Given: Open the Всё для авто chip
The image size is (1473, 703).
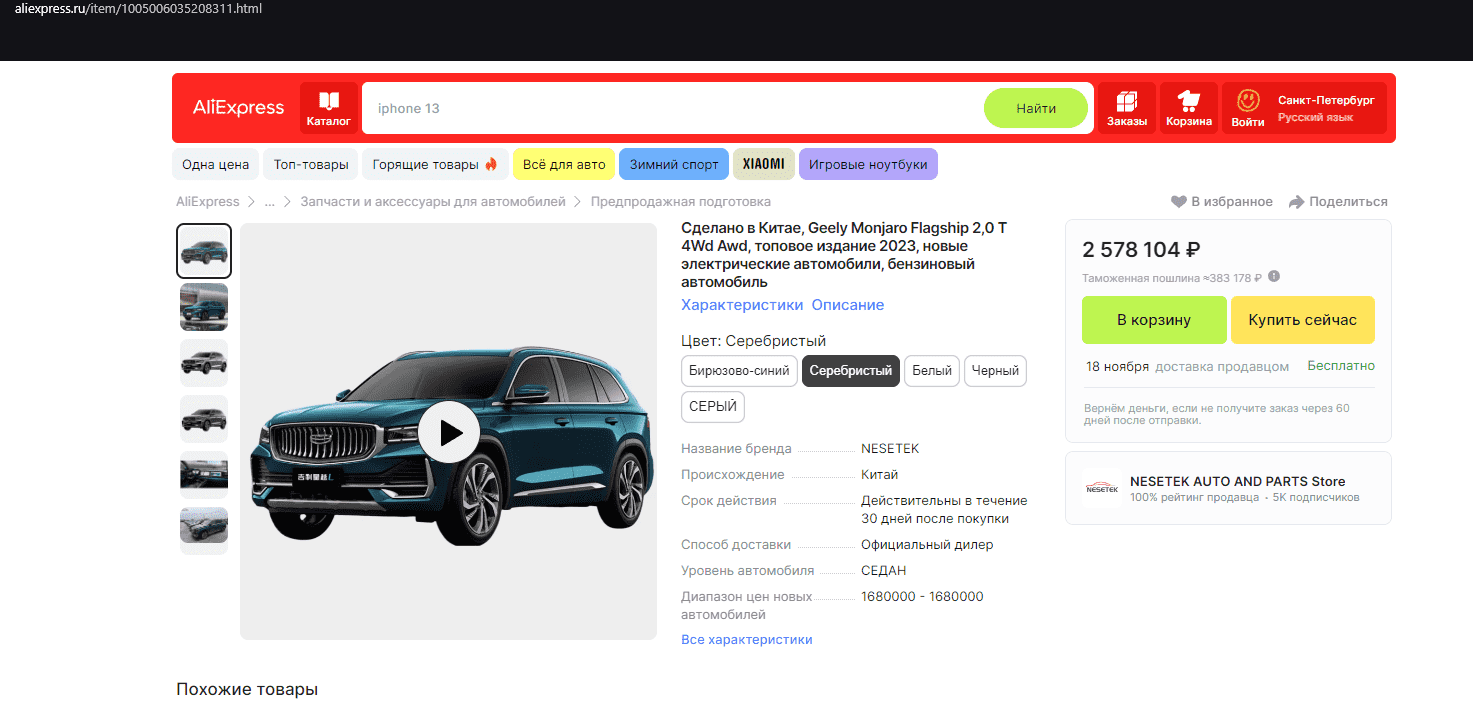Looking at the screenshot, I should pos(564,165).
